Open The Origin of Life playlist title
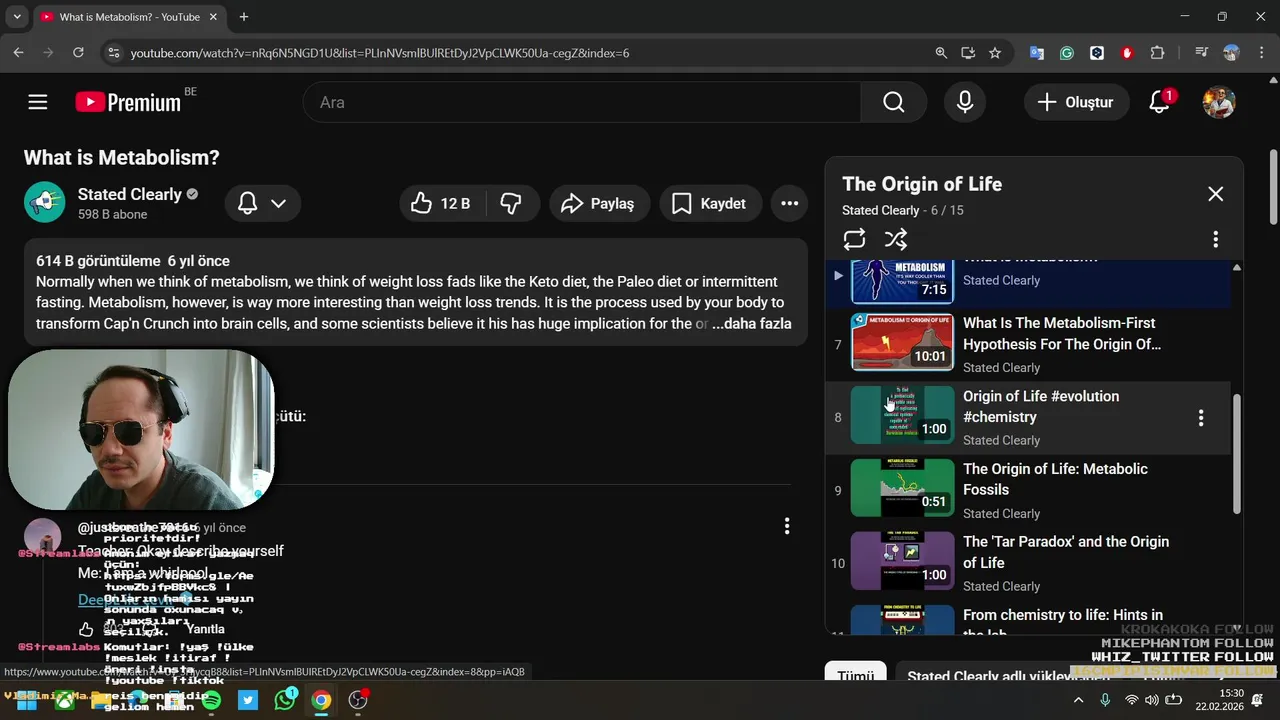 point(922,184)
